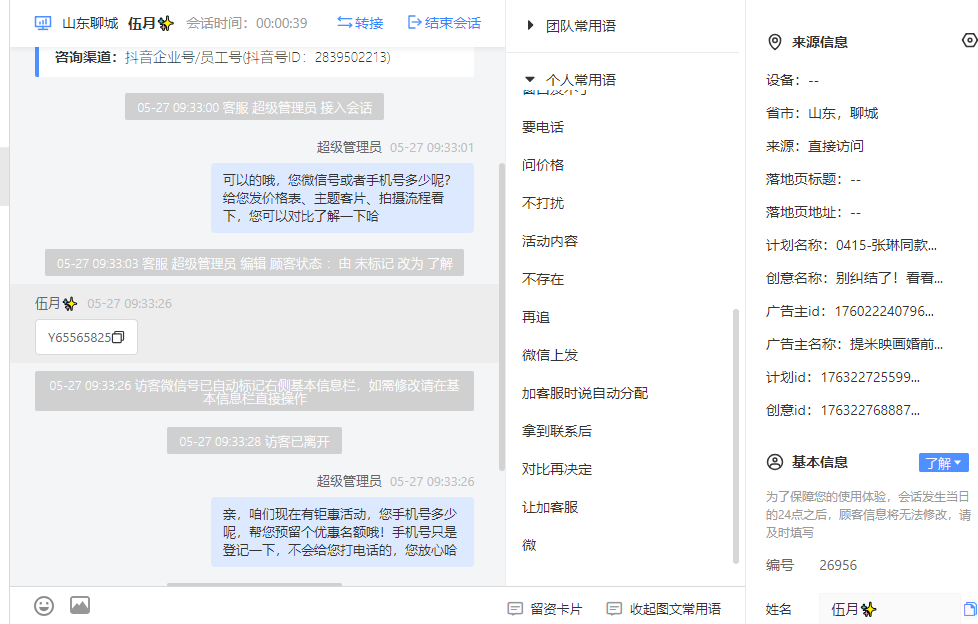Click the 广告主id value 176022240796...
This screenshot has height=624, width=978.
[884, 311]
